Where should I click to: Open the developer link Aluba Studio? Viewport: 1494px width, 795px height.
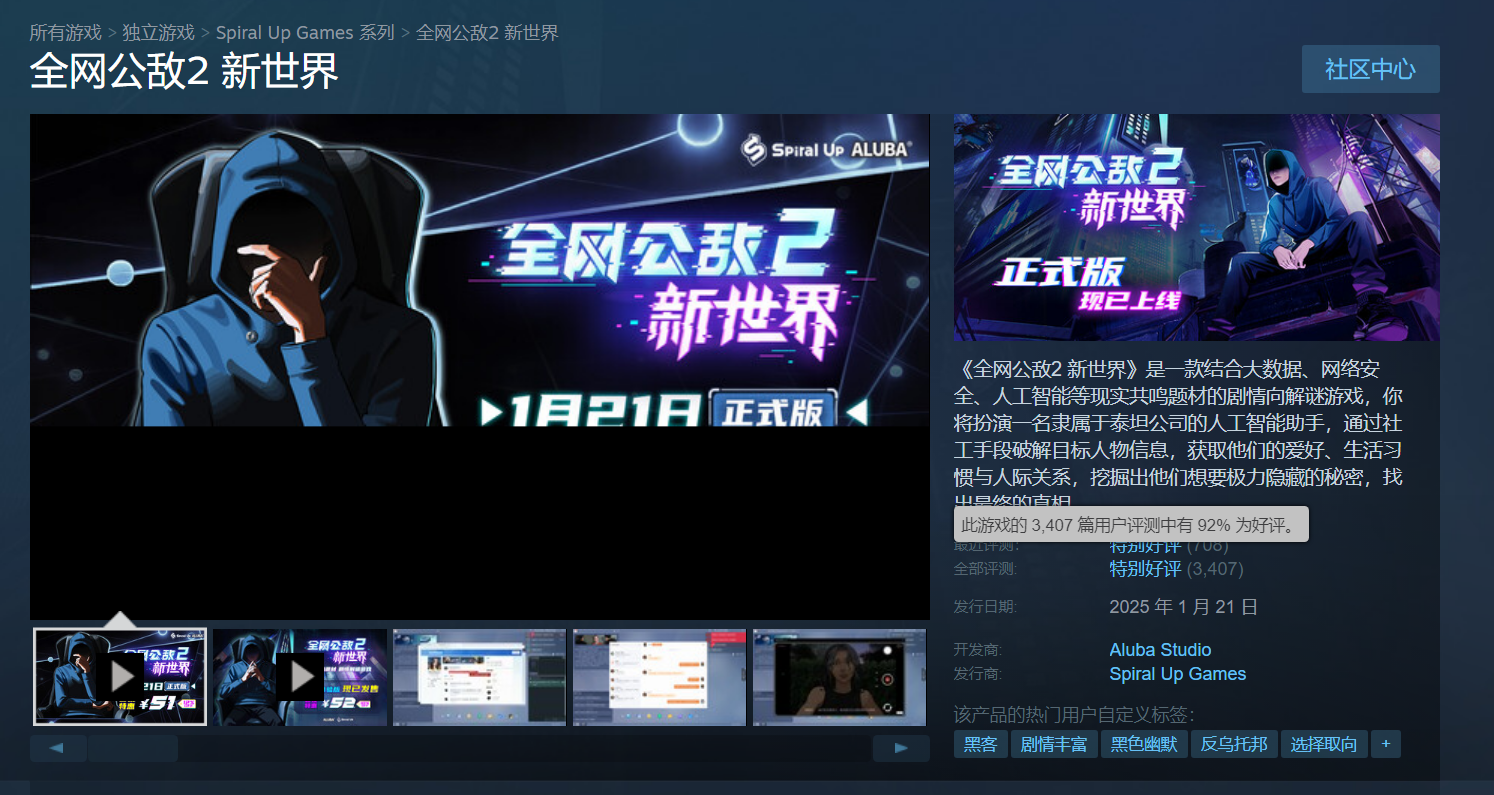point(1160,650)
